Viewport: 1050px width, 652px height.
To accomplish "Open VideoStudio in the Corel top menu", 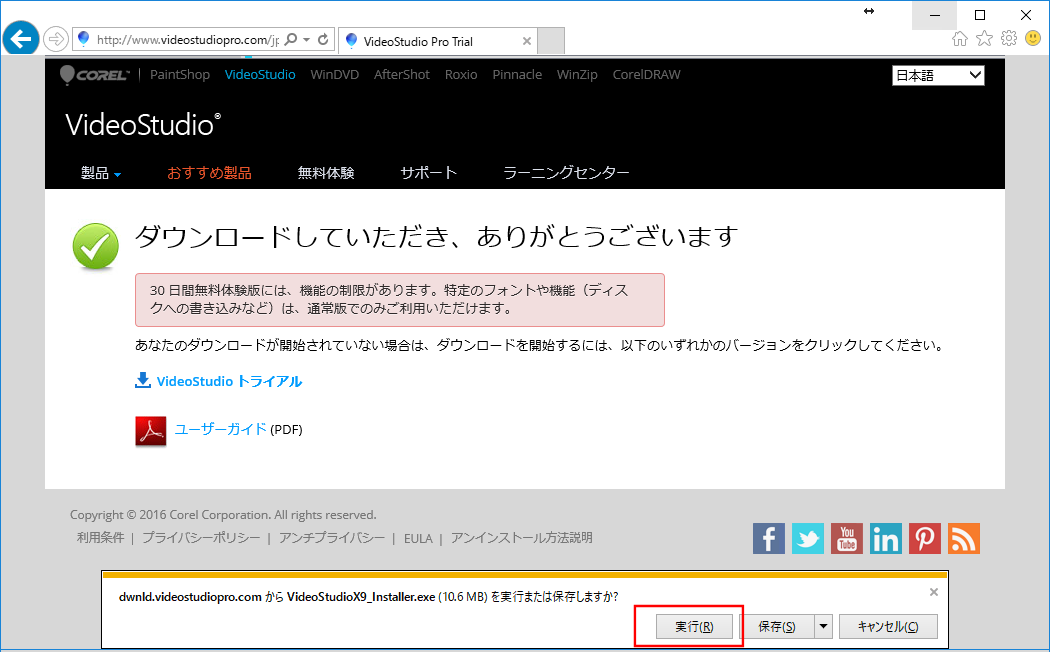I will click(x=260, y=74).
